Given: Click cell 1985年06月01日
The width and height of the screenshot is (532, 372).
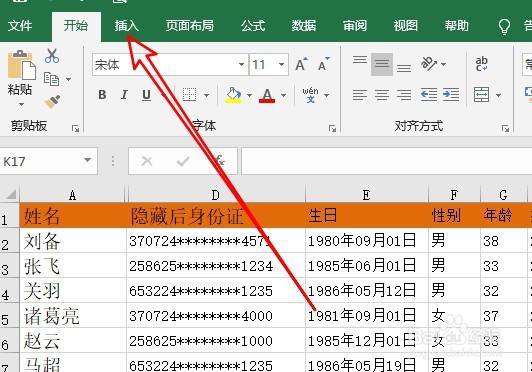Looking at the screenshot, I should point(367,266).
